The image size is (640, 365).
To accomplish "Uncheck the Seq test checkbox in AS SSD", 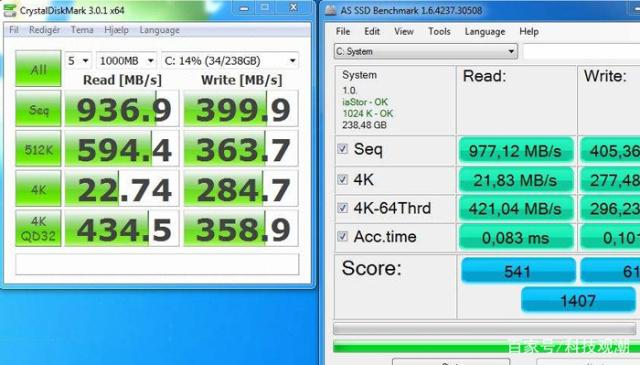I will click(x=342, y=149).
